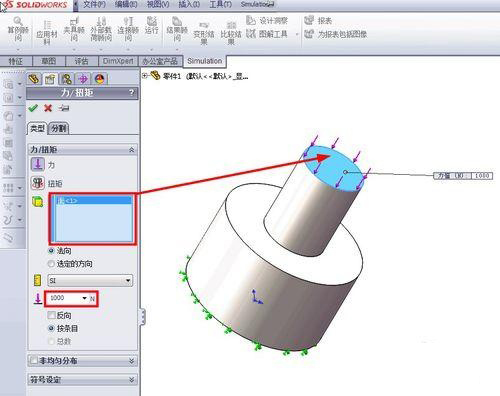Expand the 非均匀分布 section chevron
Image resolution: width=500 pixels, height=396 pixels.
coord(132,361)
